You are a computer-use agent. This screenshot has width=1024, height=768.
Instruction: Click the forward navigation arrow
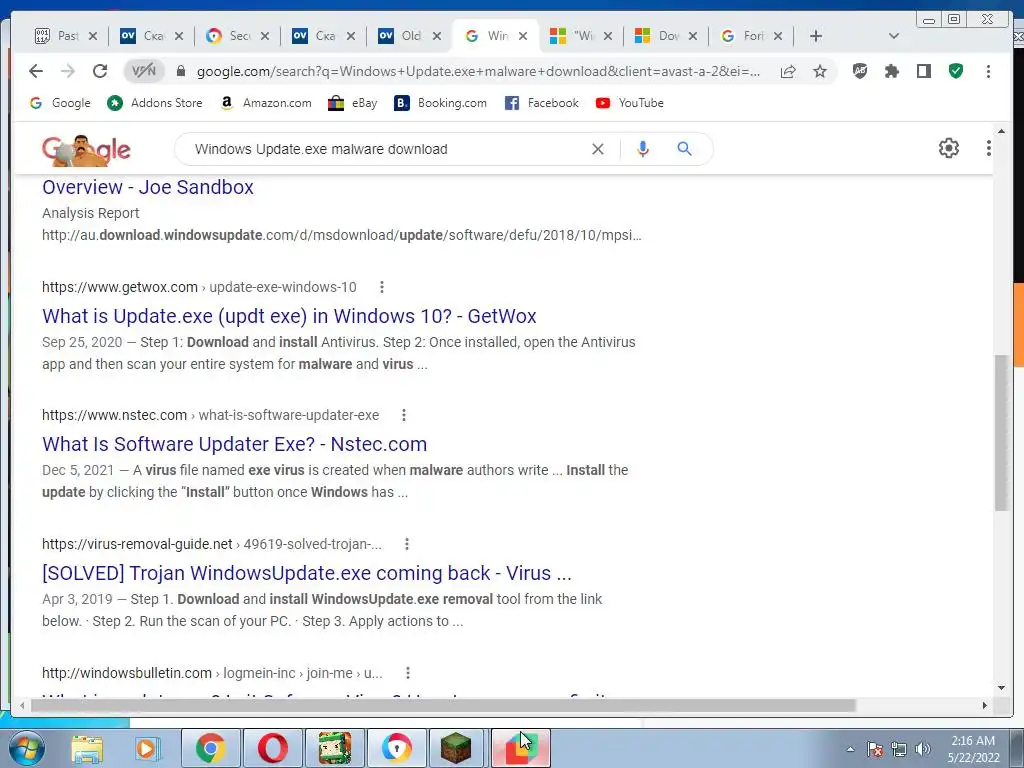point(68,71)
